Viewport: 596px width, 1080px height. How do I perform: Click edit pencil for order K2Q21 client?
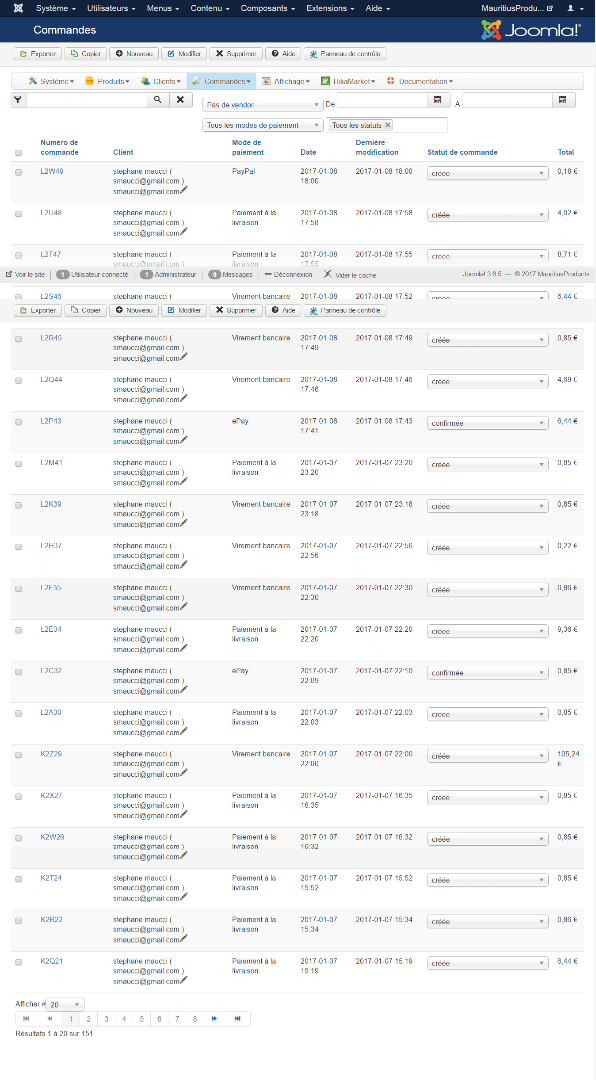(184, 980)
